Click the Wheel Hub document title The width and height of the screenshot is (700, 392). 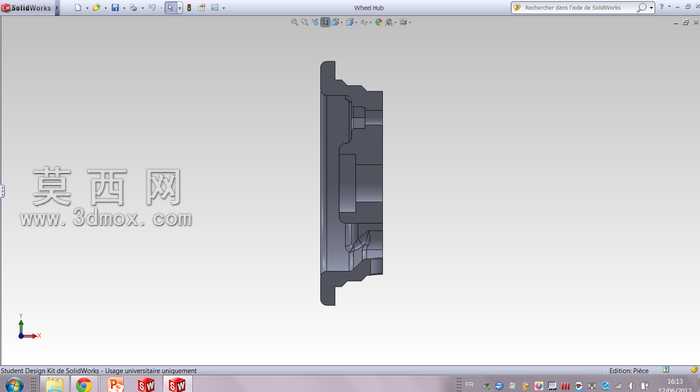369,8
